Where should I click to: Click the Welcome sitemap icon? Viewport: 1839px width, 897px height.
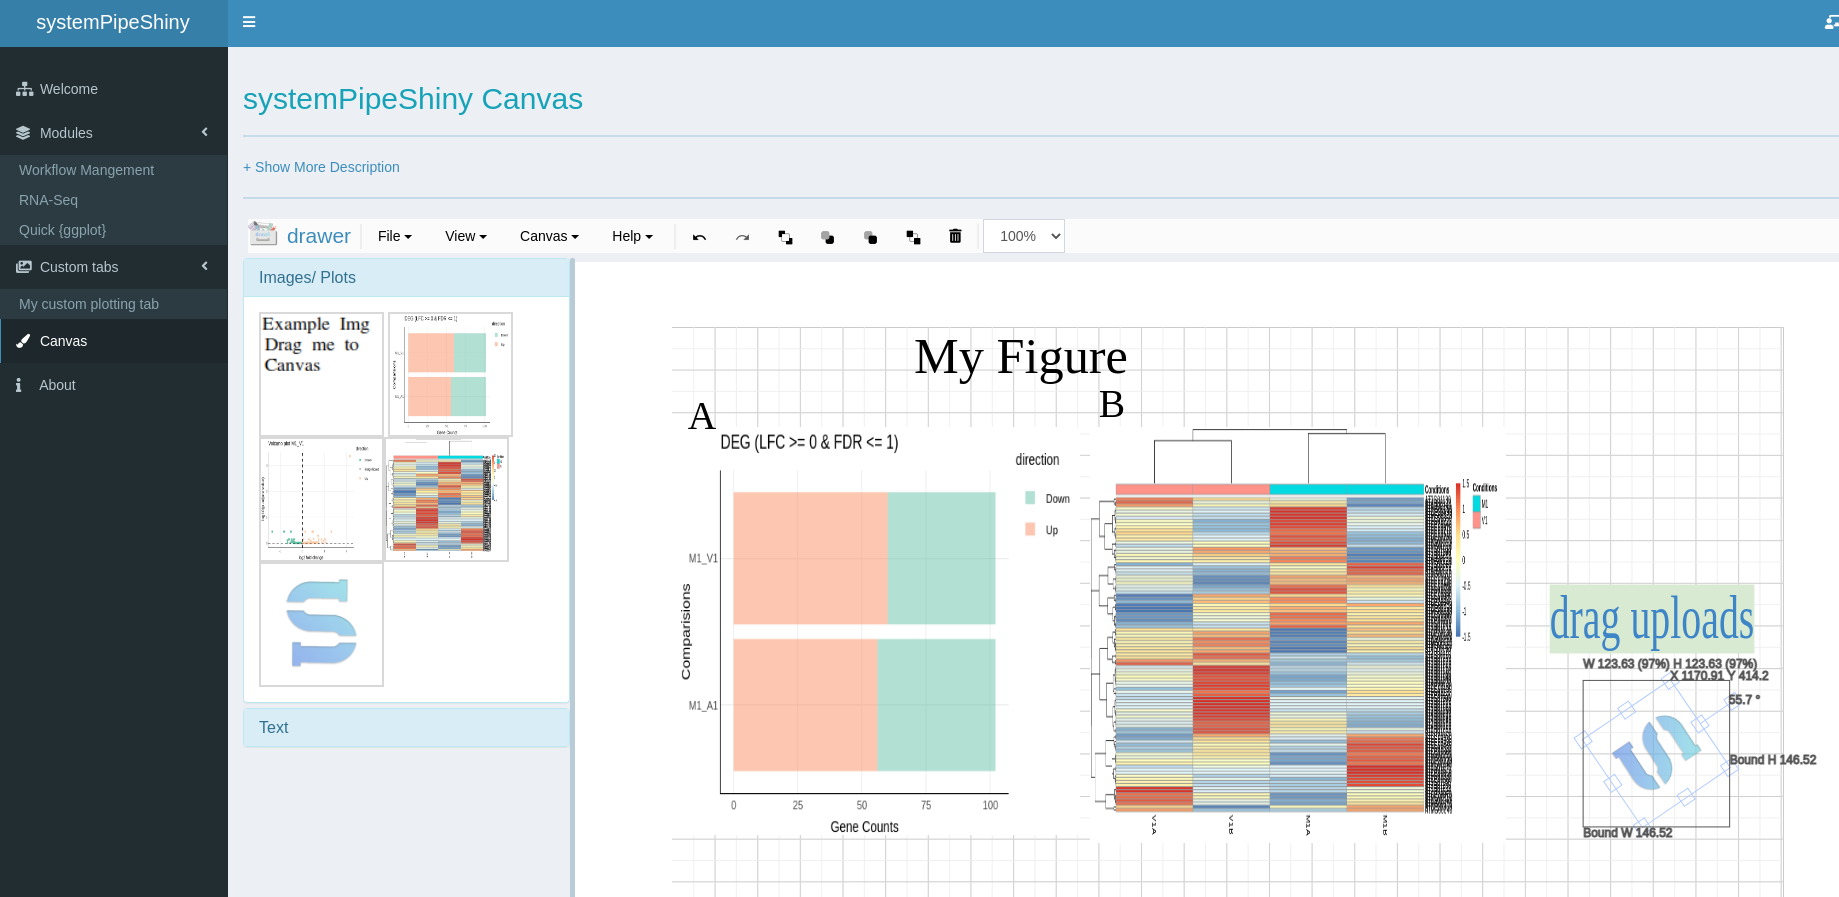[25, 89]
